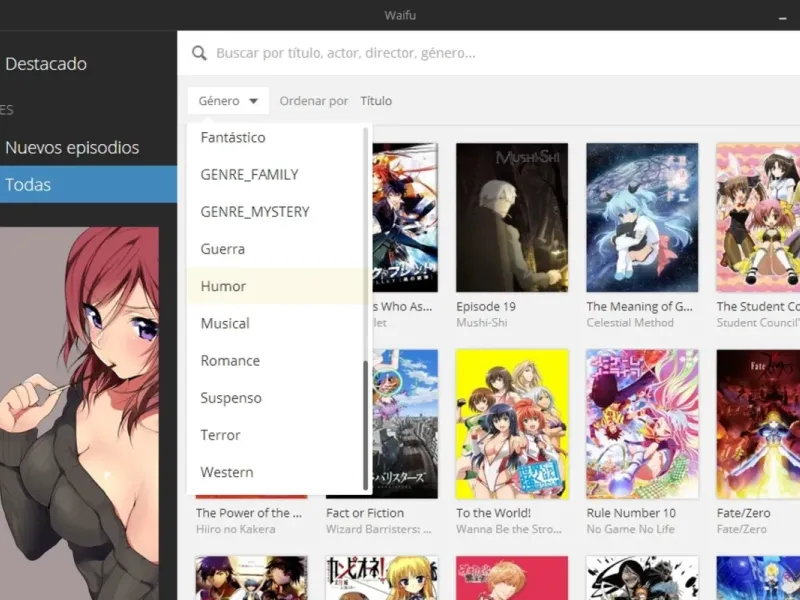Click Fact or Fiction title
This screenshot has width=800, height=600.
pyautogui.click(x=365, y=513)
